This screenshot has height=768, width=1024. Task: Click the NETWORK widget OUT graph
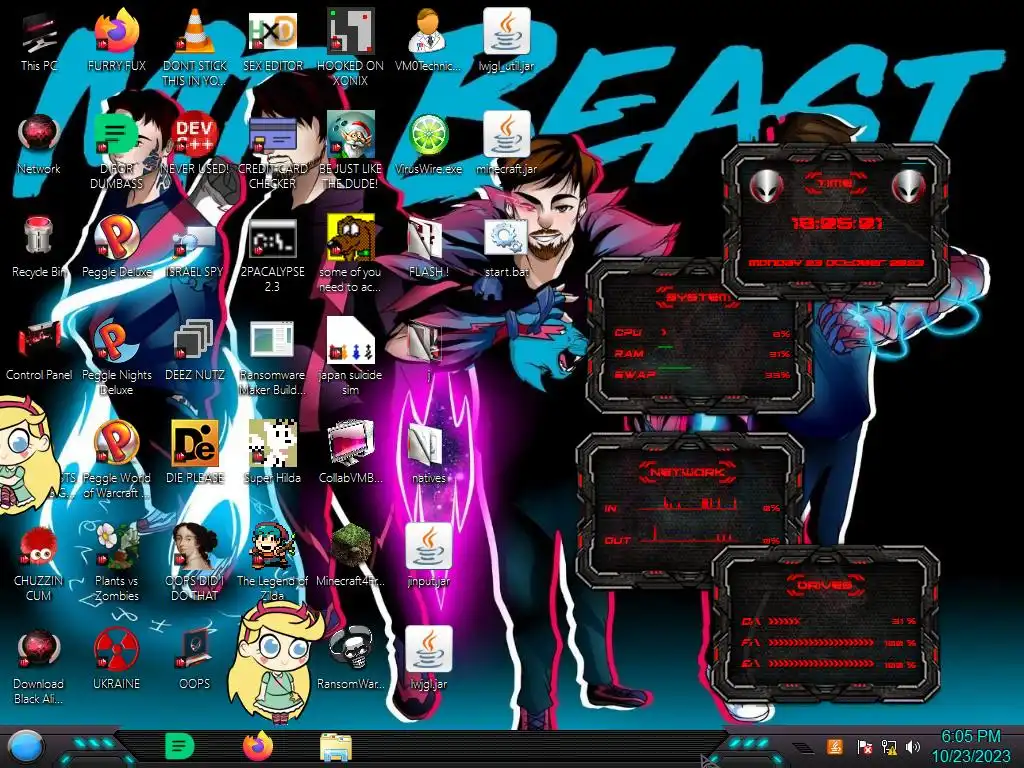pos(688,536)
